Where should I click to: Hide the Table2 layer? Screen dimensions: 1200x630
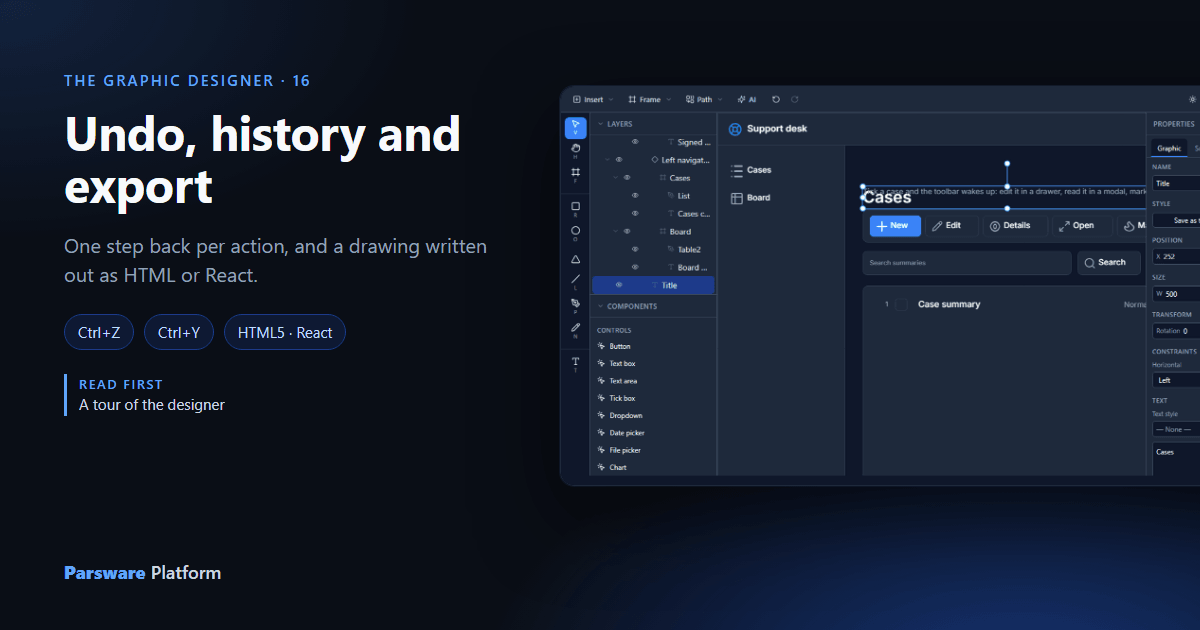(x=635, y=249)
